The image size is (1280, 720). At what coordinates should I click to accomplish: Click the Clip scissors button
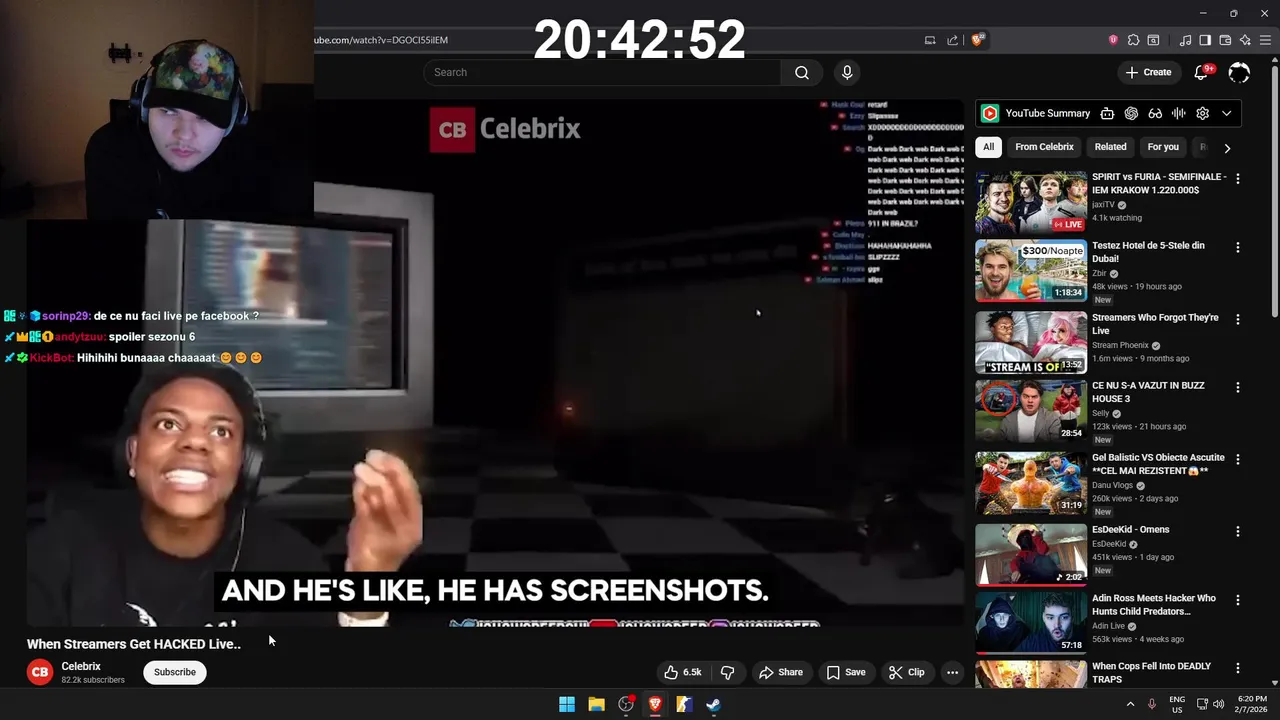pyautogui.click(x=907, y=672)
